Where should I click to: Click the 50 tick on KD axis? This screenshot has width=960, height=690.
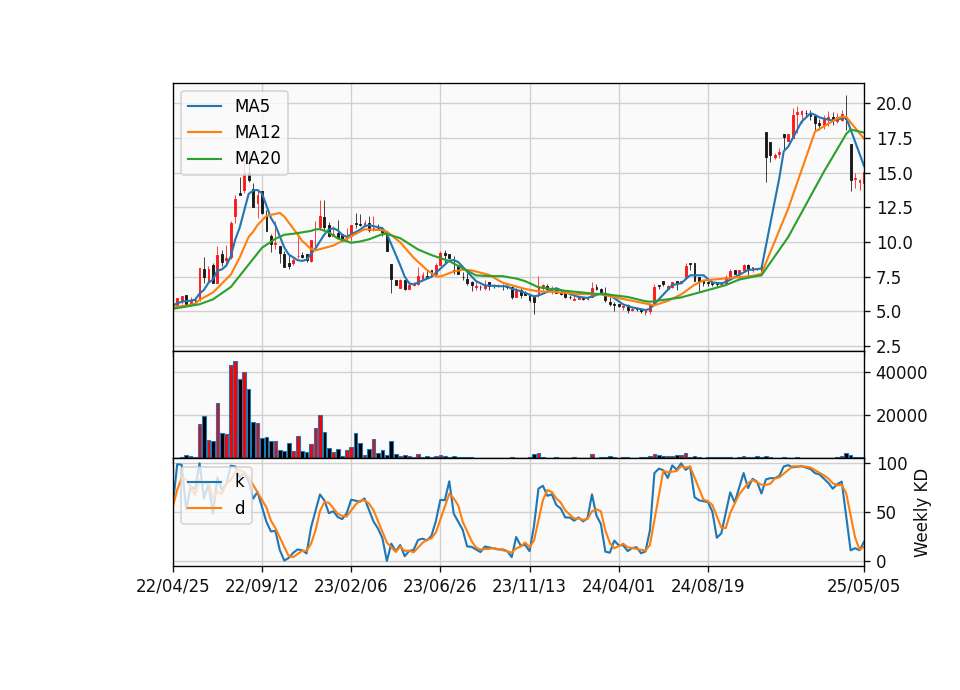pyautogui.click(x=885, y=512)
